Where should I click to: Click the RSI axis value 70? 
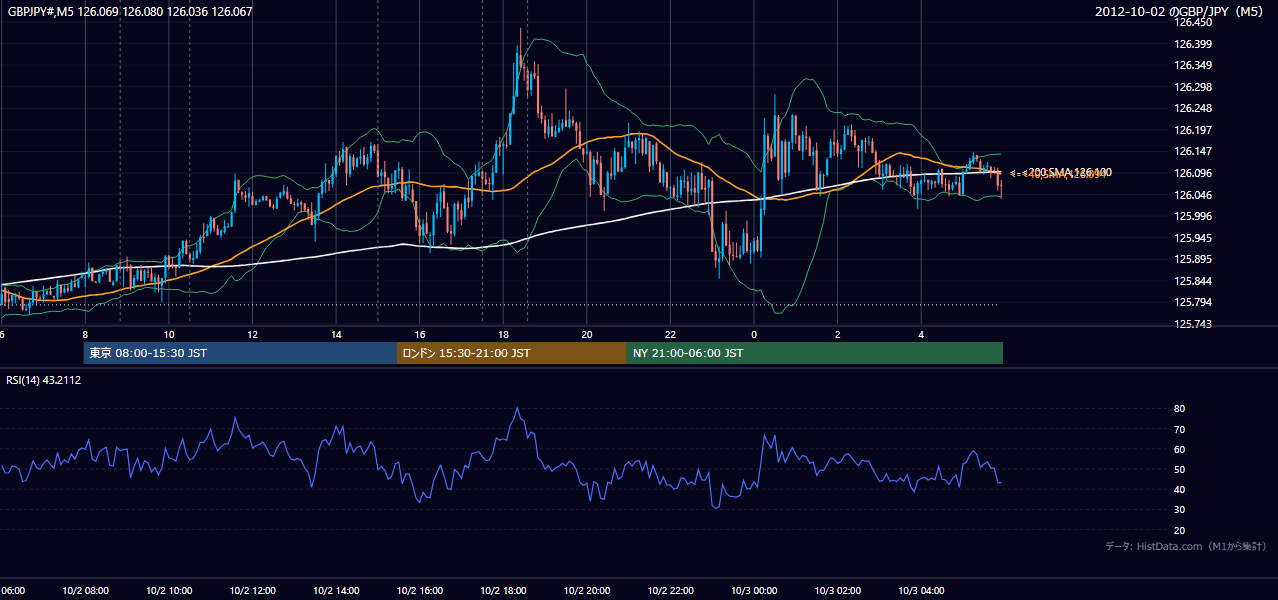1179,429
